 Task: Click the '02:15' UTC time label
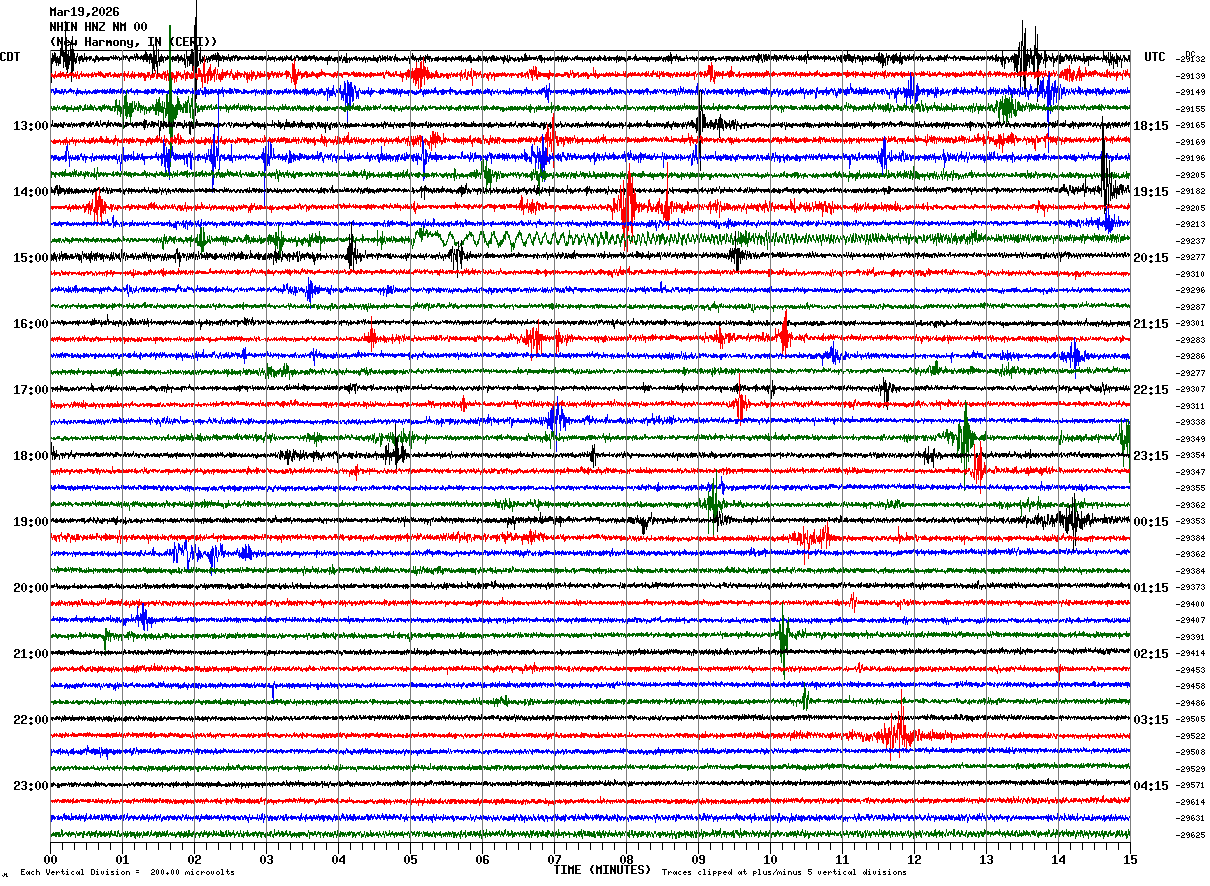1151,654
